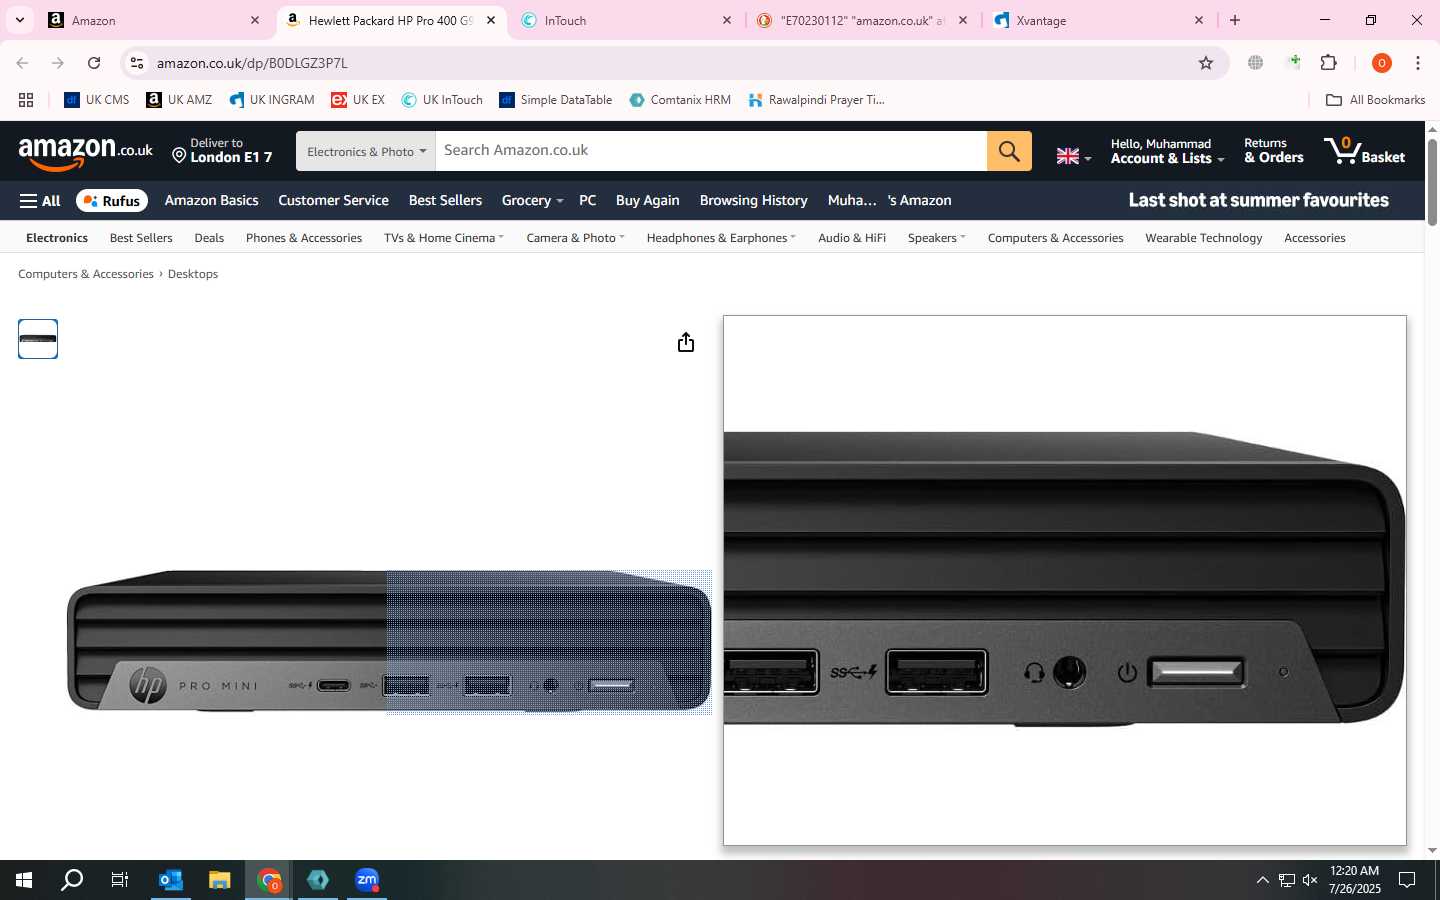Open Outlook from the taskbar
1440x900 pixels.
(x=170, y=880)
